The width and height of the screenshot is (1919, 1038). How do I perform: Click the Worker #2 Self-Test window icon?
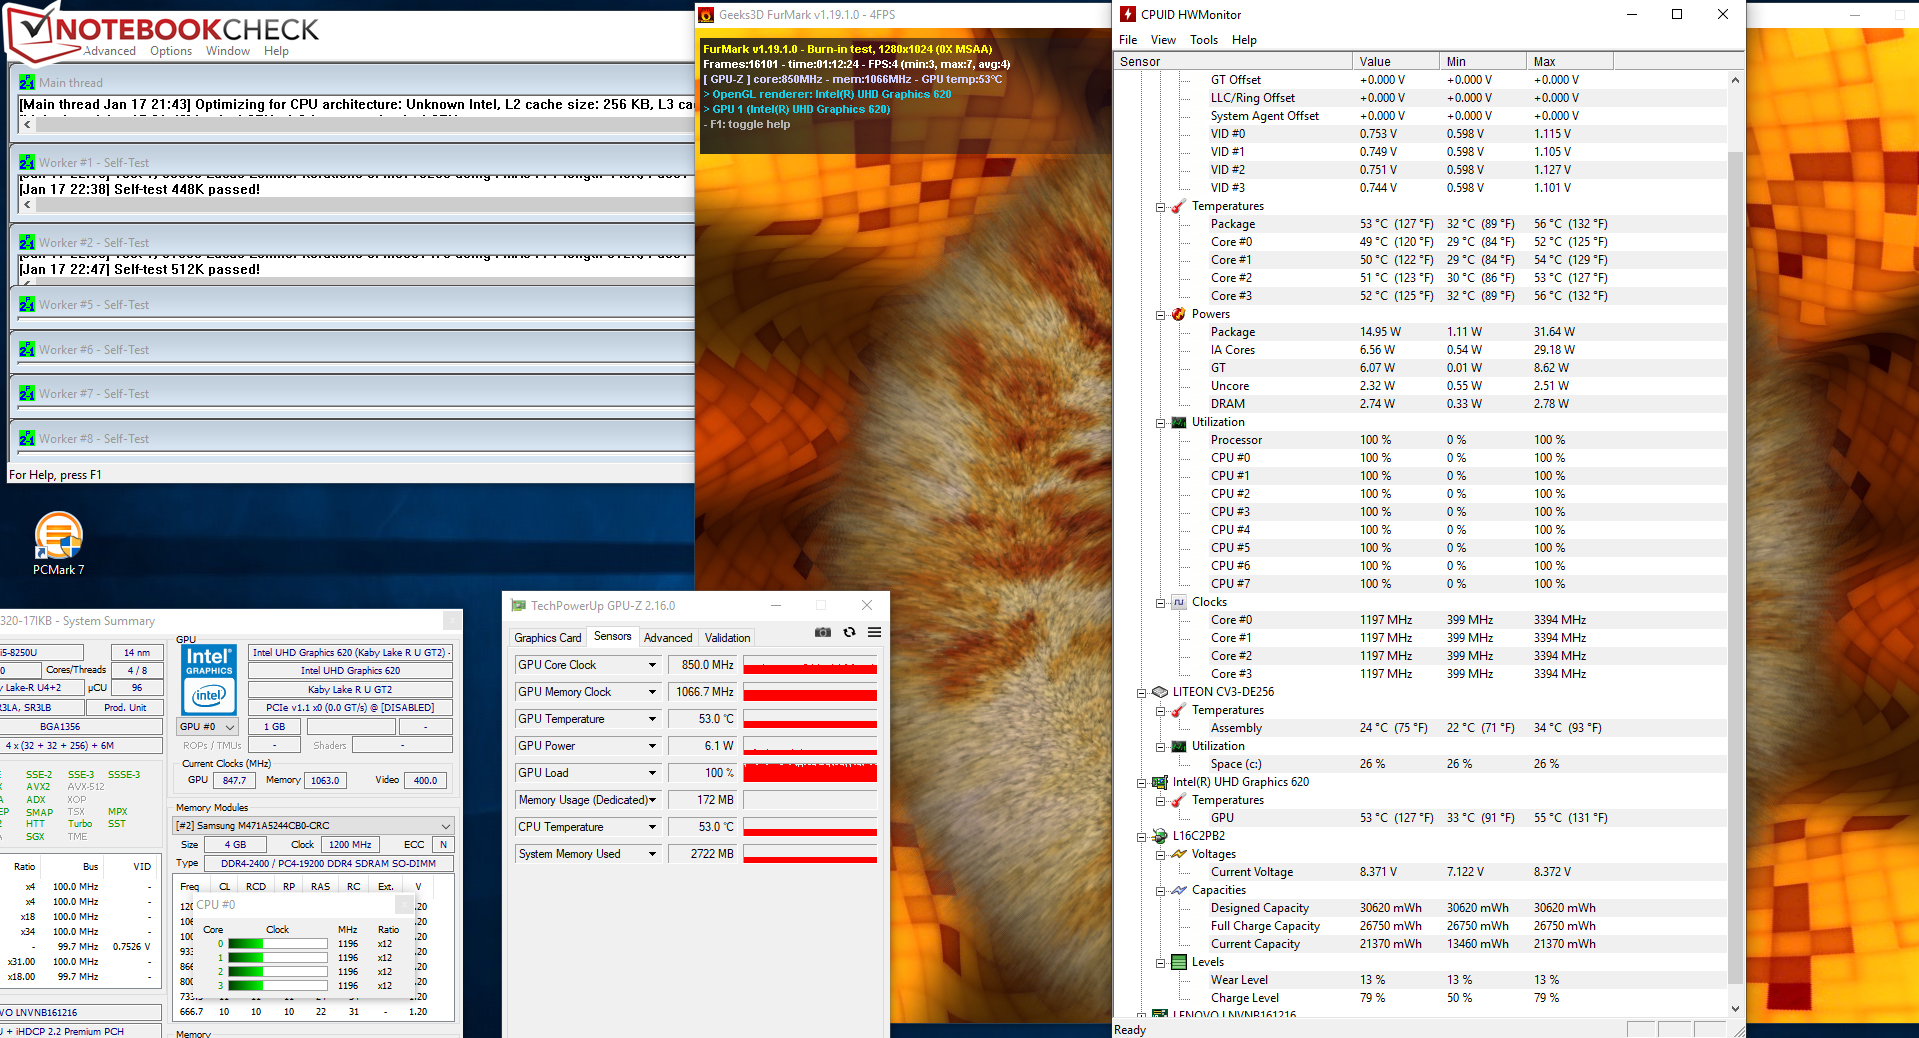(x=27, y=242)
